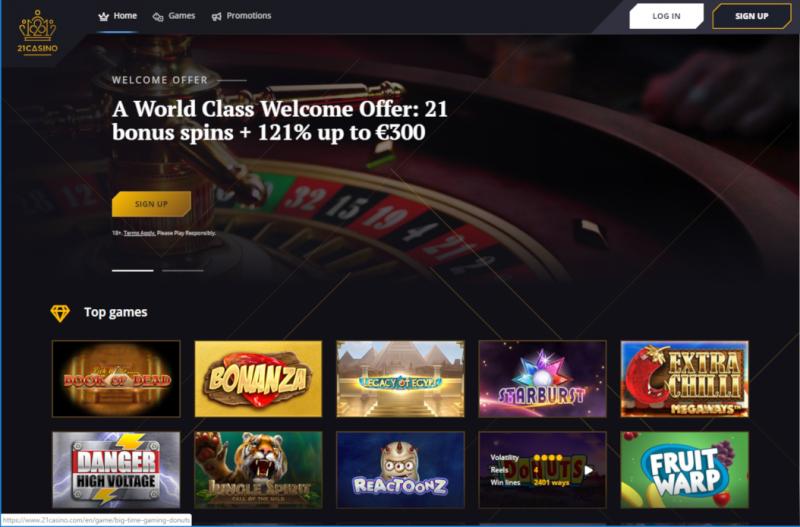Open the Games menu item
Viewport: 800px width, 527px height.
[182, 16]
